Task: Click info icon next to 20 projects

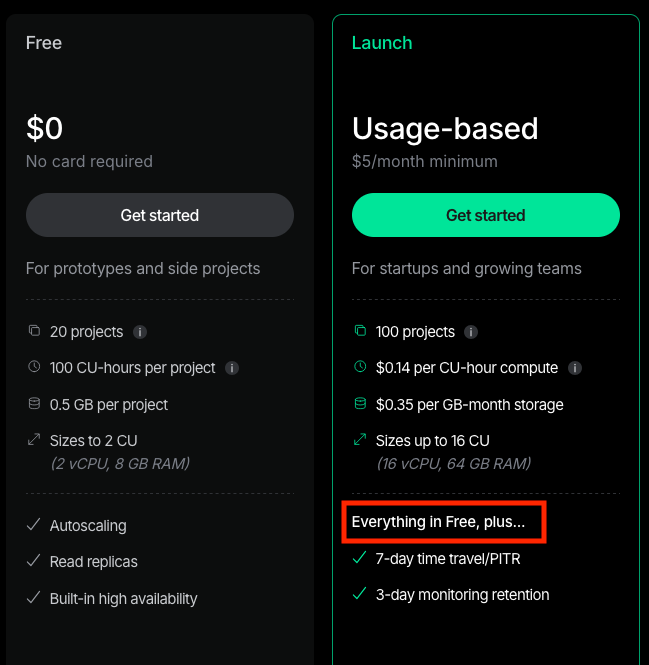Action: click(140, 332)
